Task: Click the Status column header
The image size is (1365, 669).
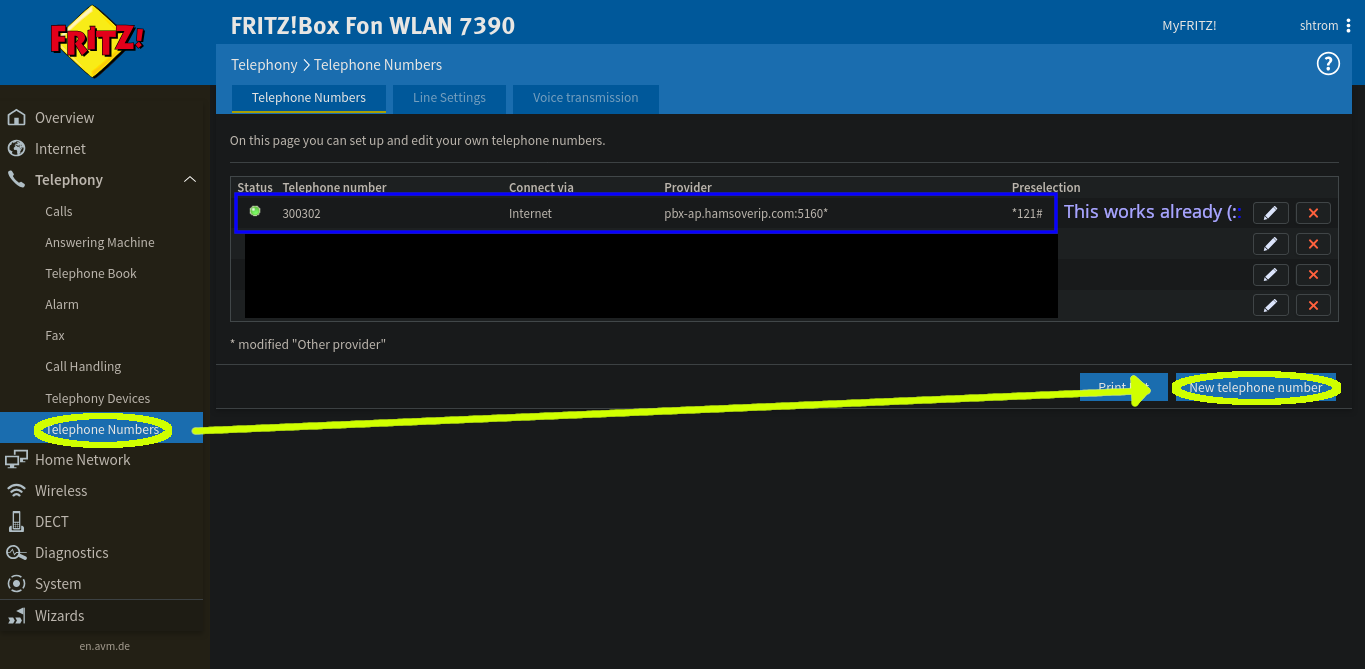Action: (255, 188)
